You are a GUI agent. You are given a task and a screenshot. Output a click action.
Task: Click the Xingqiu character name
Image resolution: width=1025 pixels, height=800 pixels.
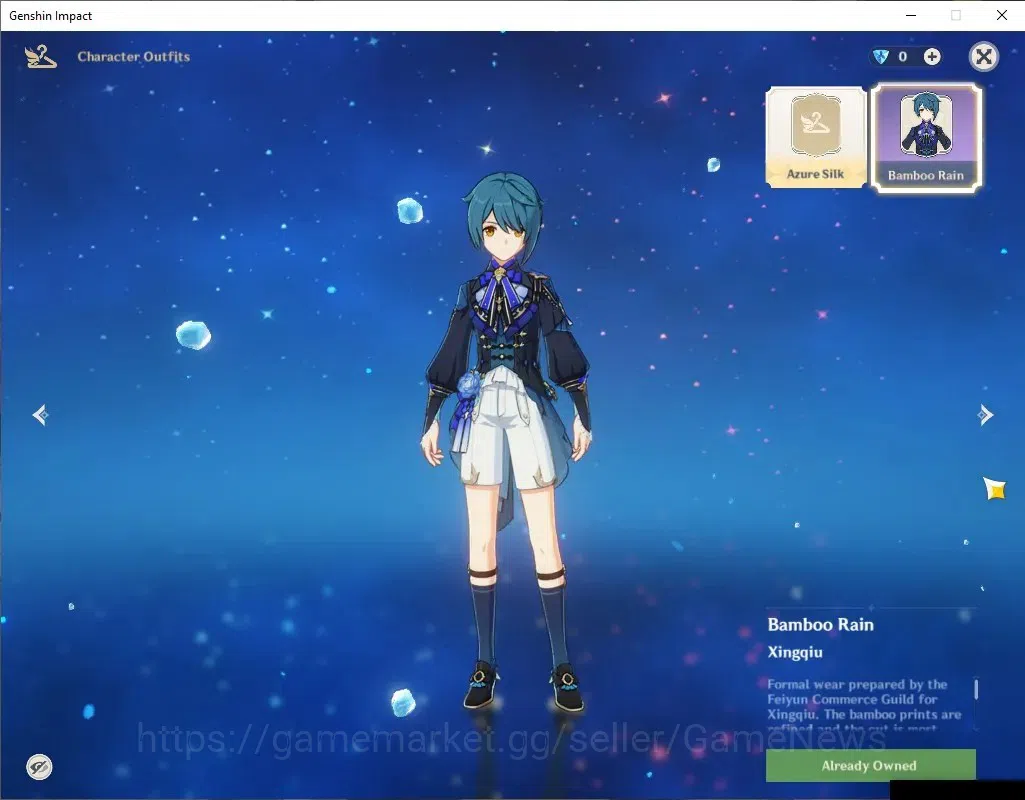point(795,652)
